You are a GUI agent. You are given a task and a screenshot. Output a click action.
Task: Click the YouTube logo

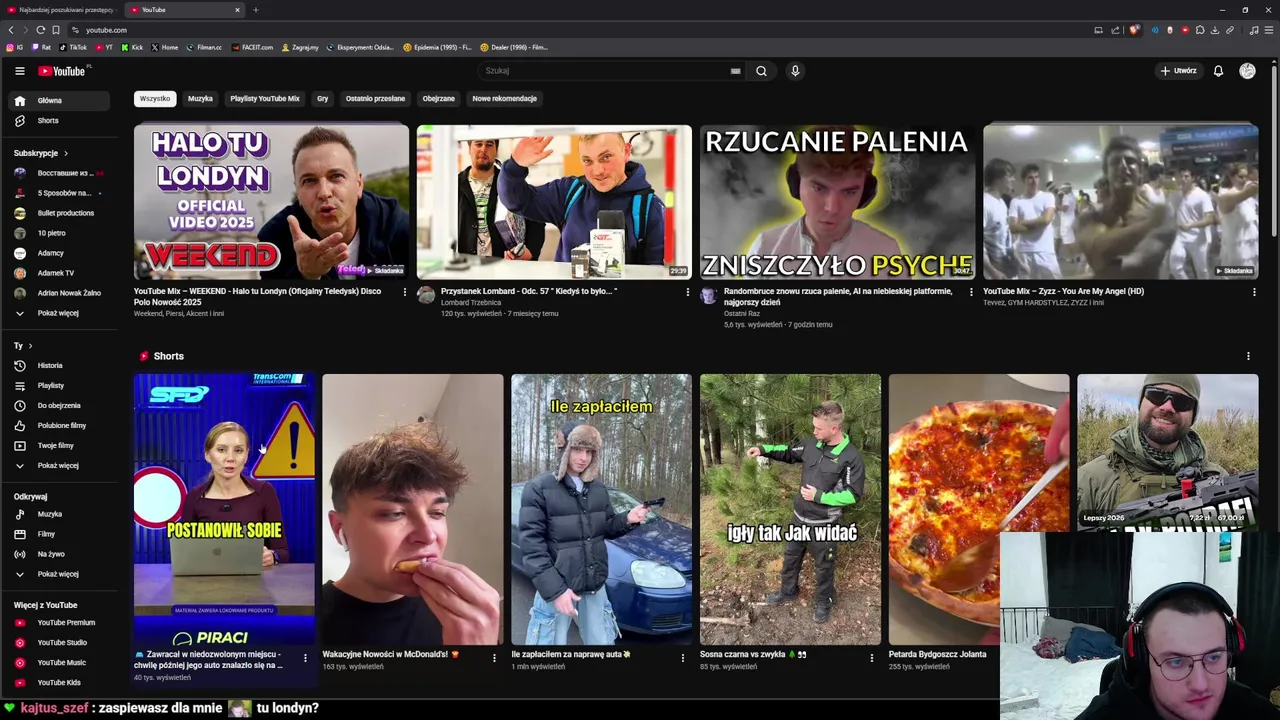[62, 71]
